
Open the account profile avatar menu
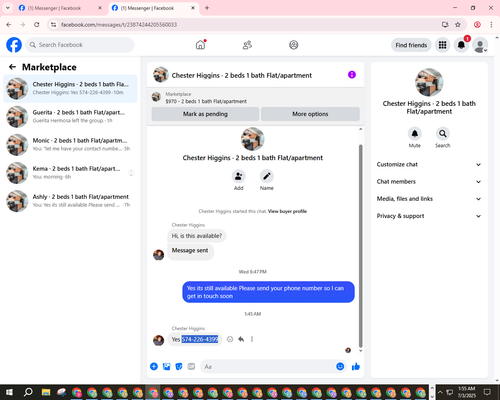point(480,45)
